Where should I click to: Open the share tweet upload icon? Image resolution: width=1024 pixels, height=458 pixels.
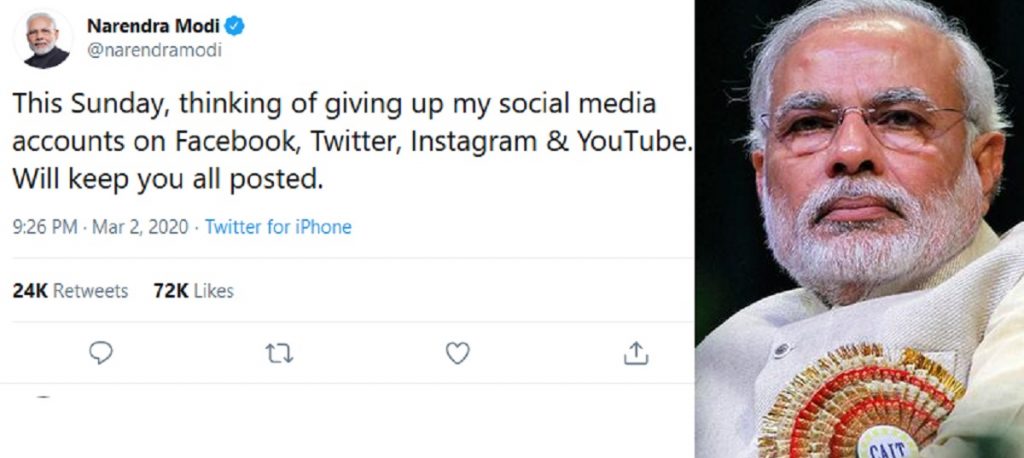pos(636,353)
